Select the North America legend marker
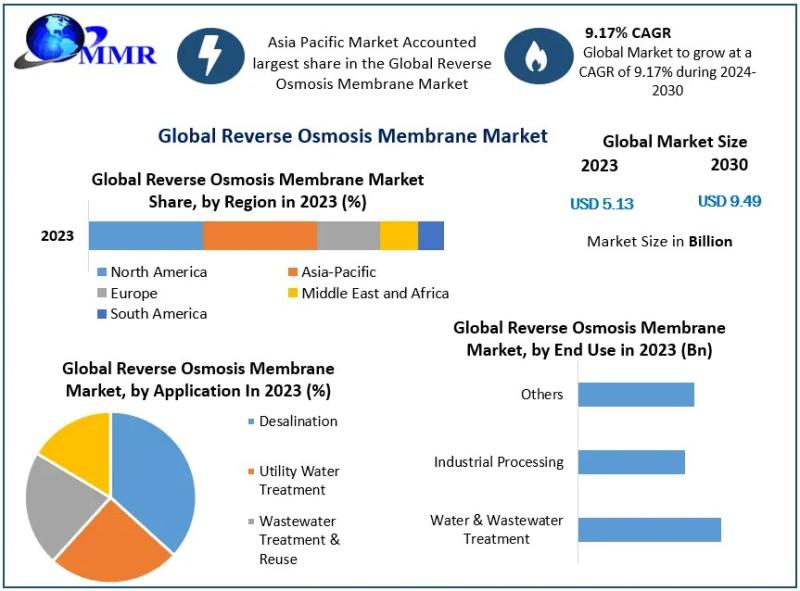Screen dimensions: 800x591 101,272
